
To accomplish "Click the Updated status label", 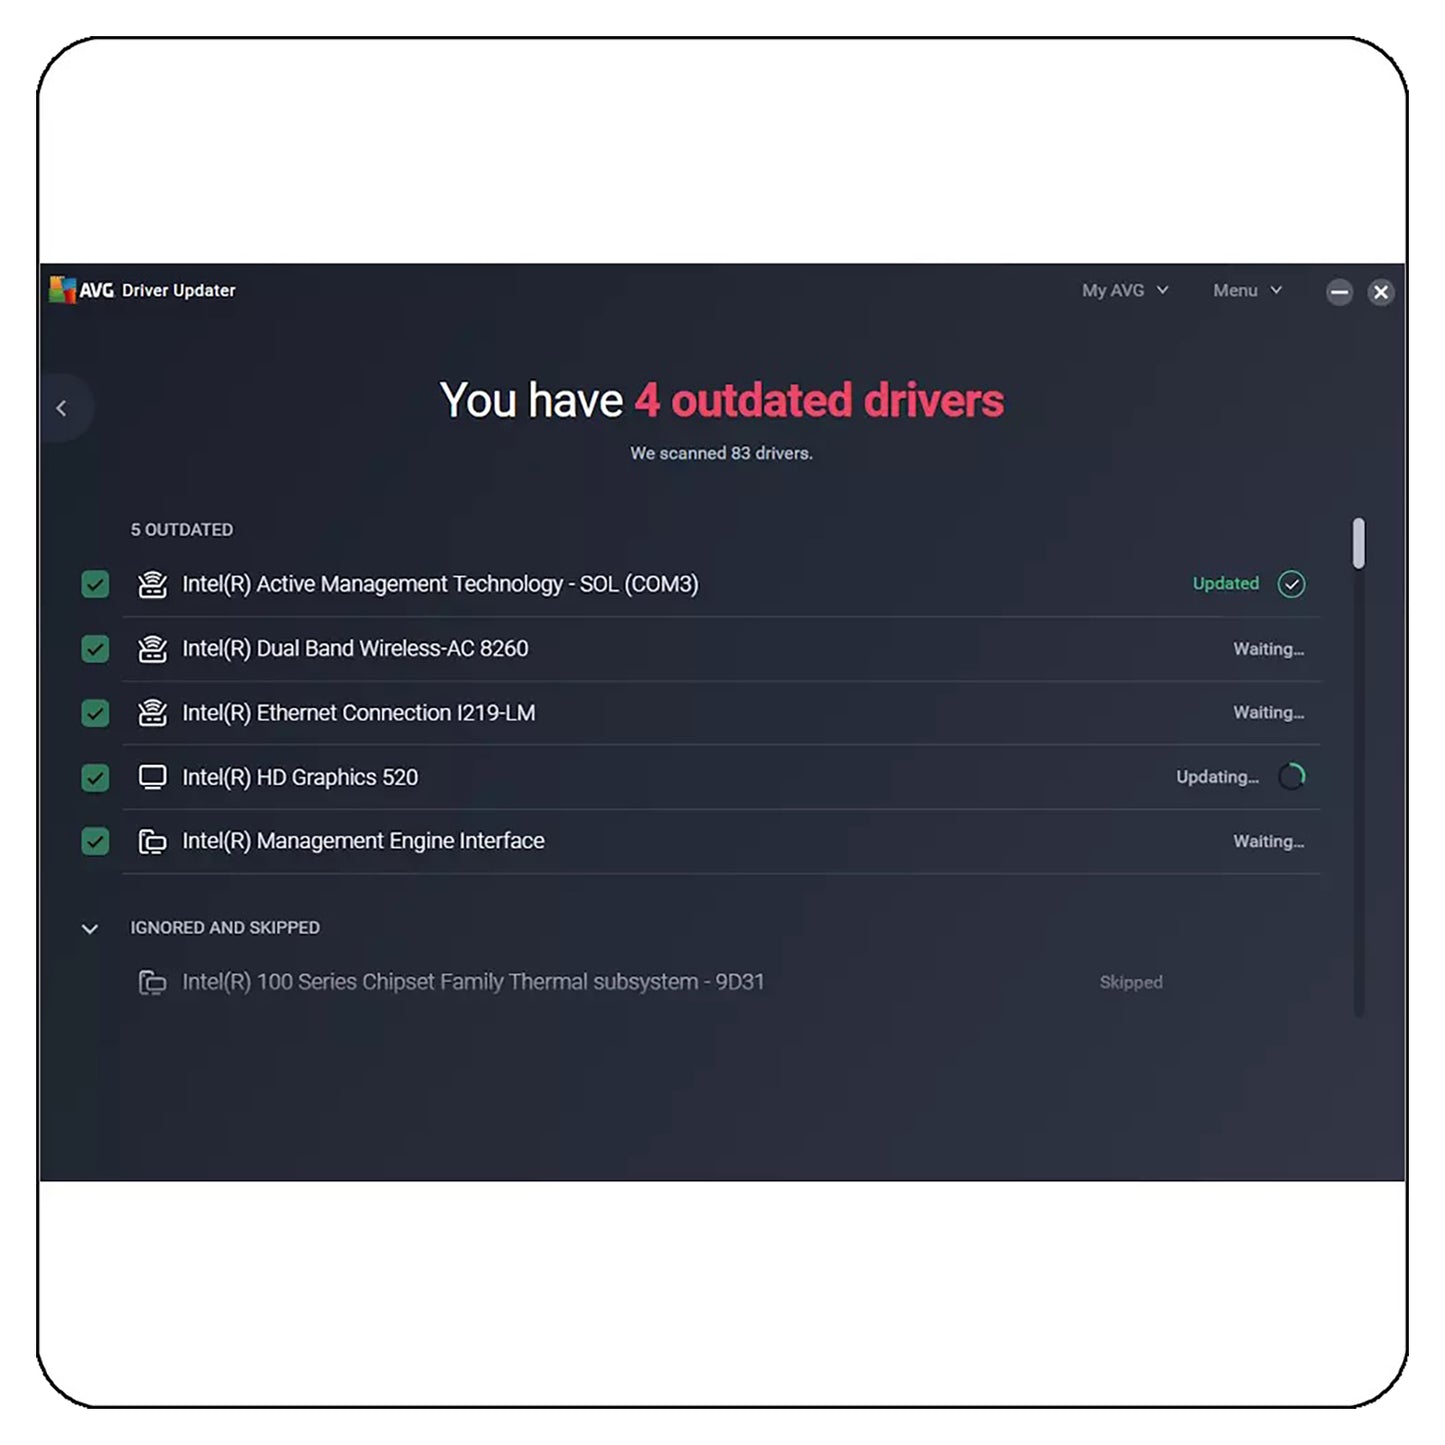I will click(1225, 583).
